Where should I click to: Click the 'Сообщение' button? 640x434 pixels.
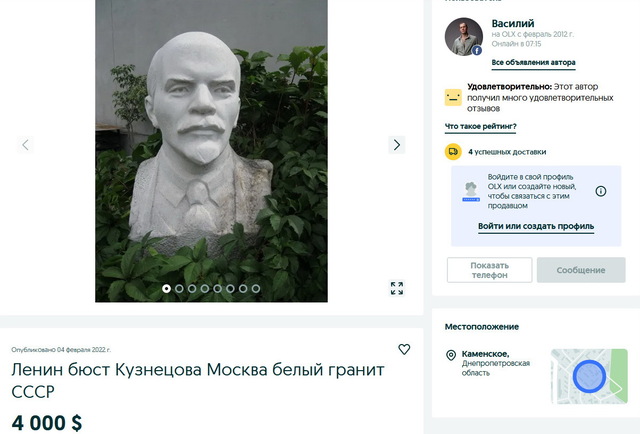(581, 270)
